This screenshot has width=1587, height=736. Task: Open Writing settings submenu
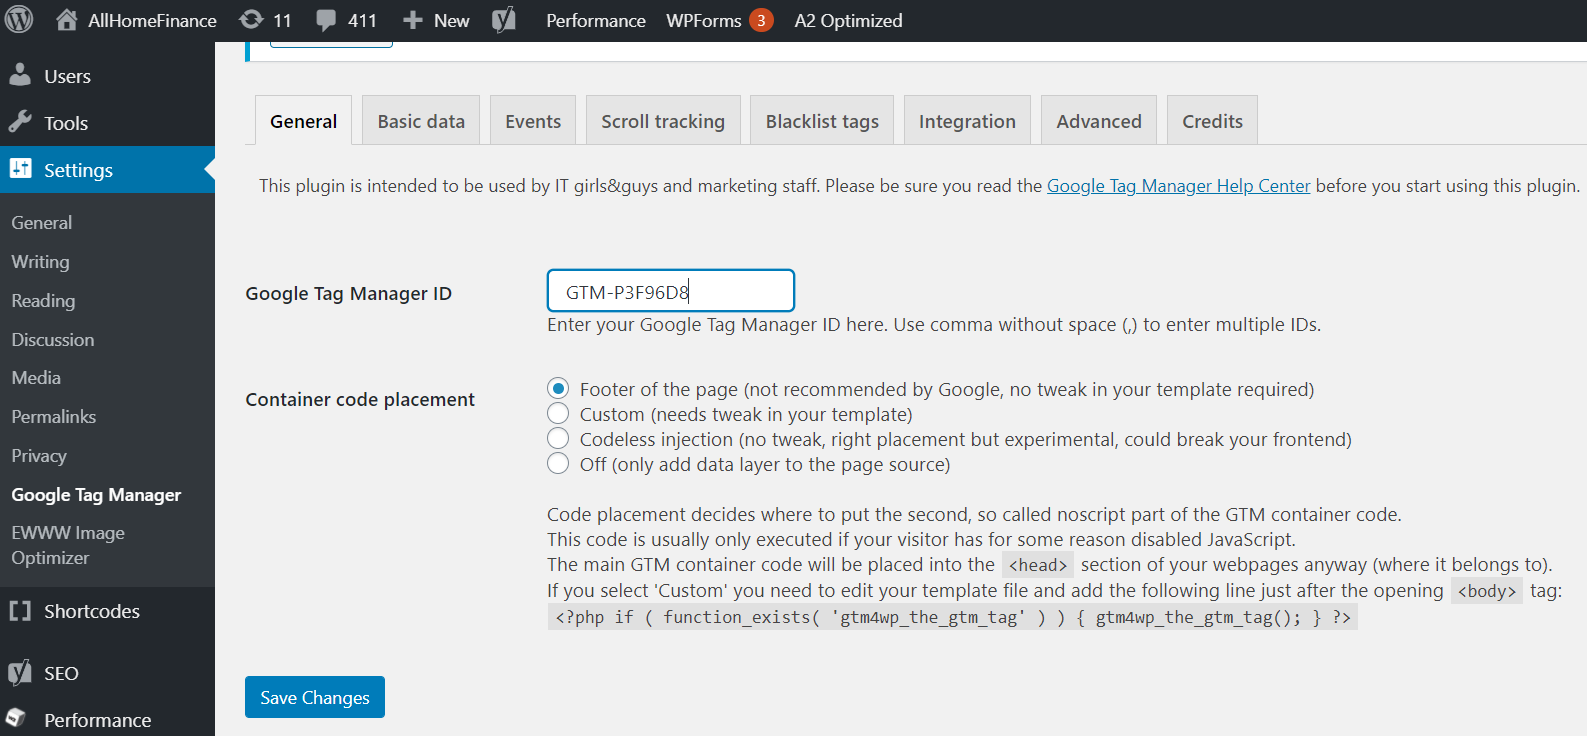click(x=40, y=261)
